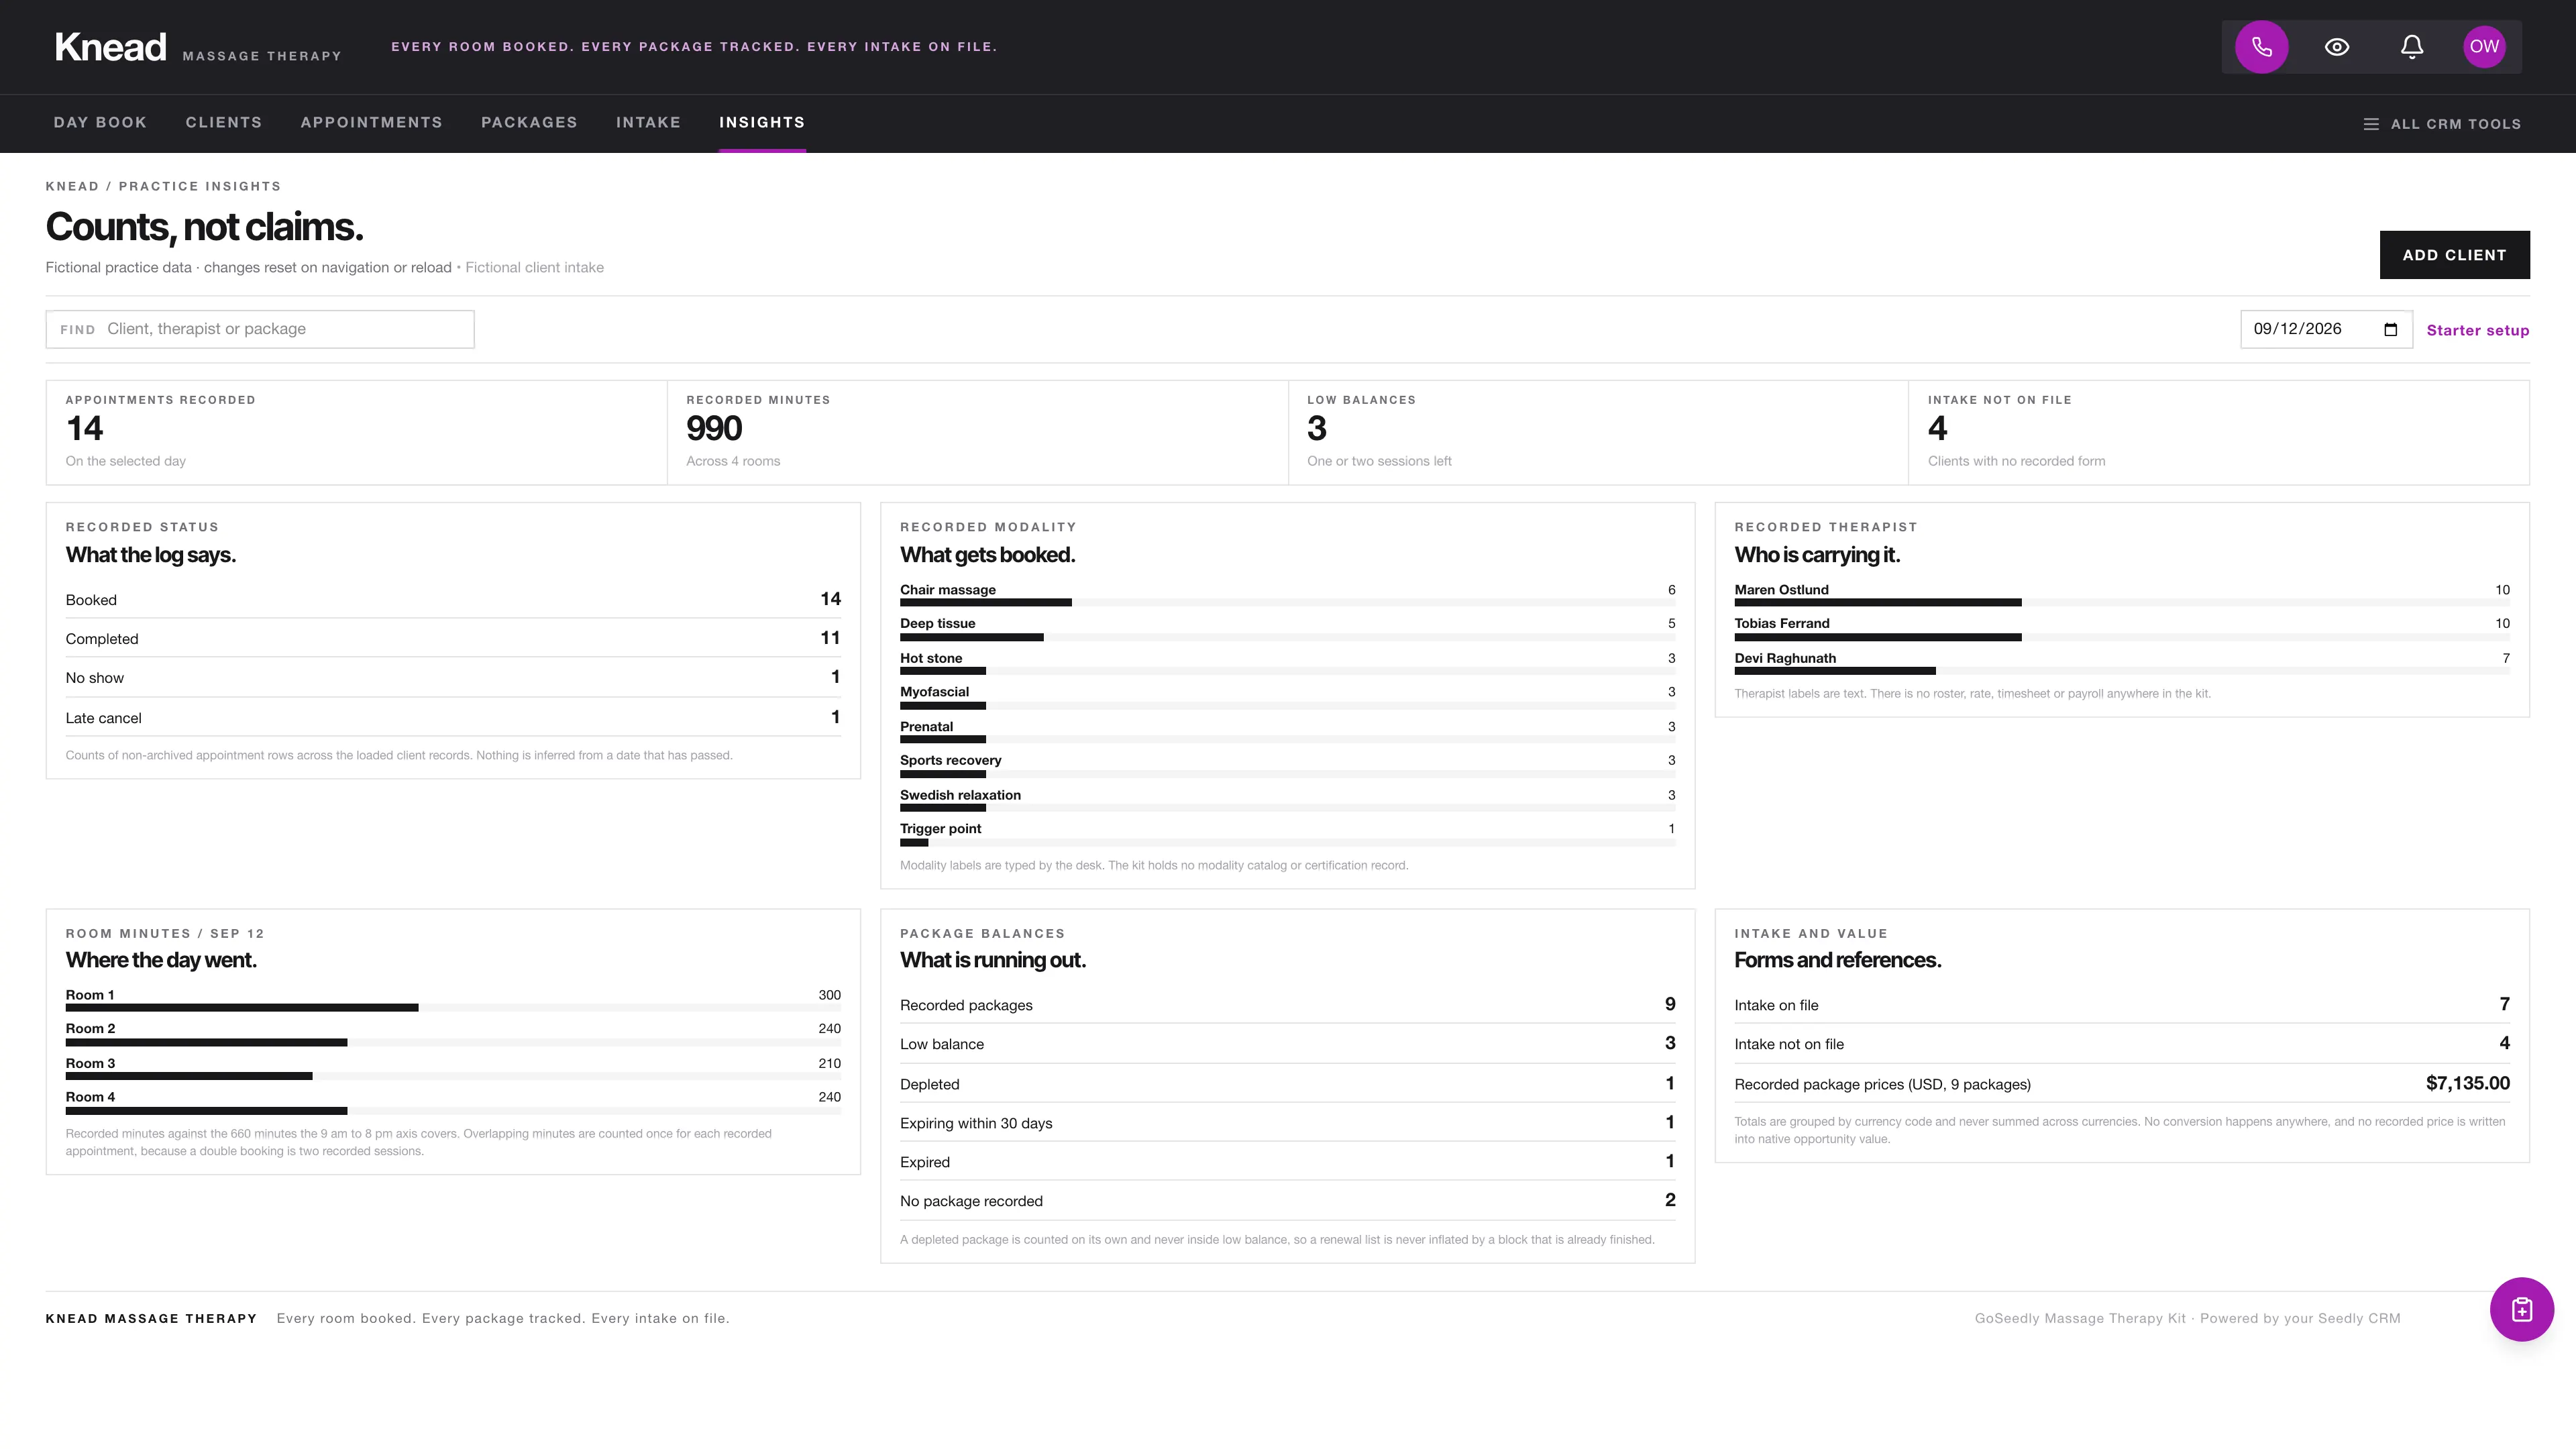Screen dimensions: 2576x1449
Task: Click the 09/12/2026 date input
Action: (2326, 329)
